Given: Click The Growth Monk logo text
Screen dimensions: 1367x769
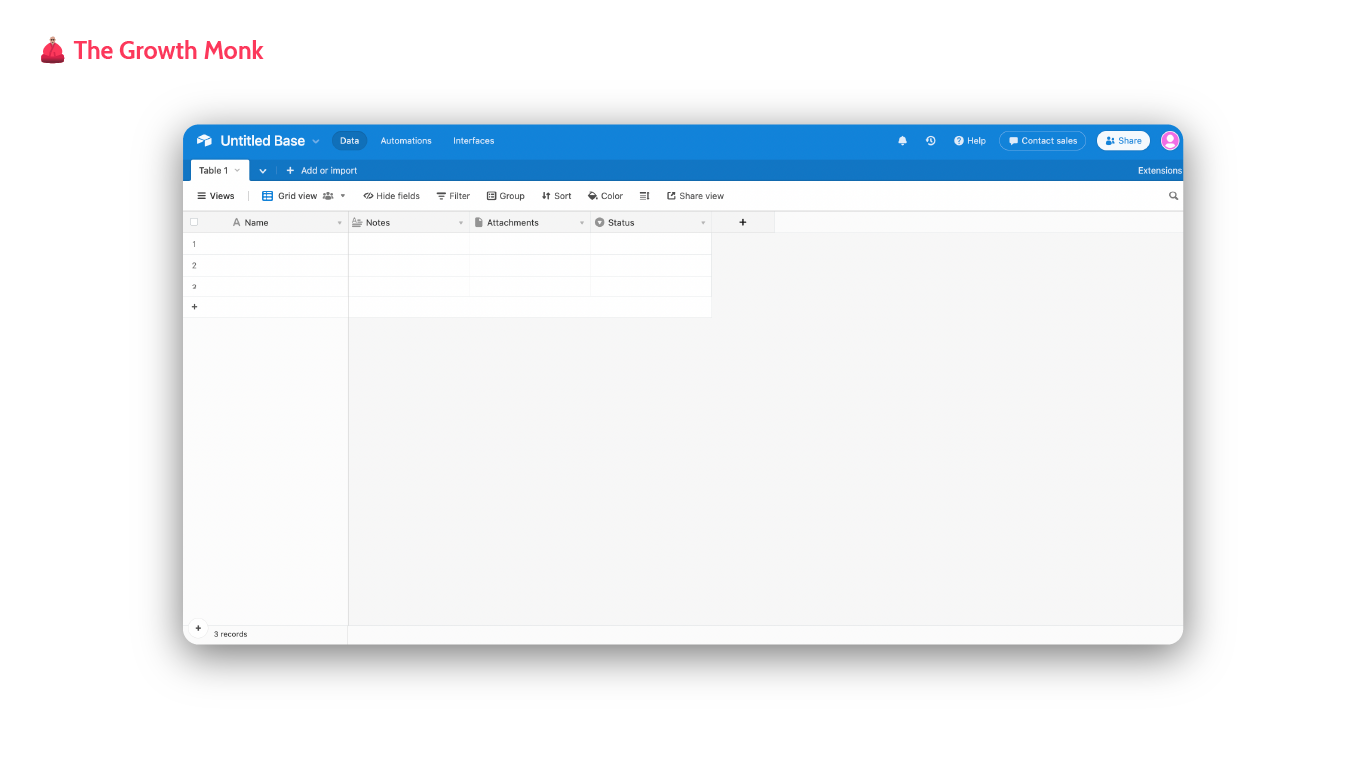Looking at the screenshot, I should click(x=168, y=50).
